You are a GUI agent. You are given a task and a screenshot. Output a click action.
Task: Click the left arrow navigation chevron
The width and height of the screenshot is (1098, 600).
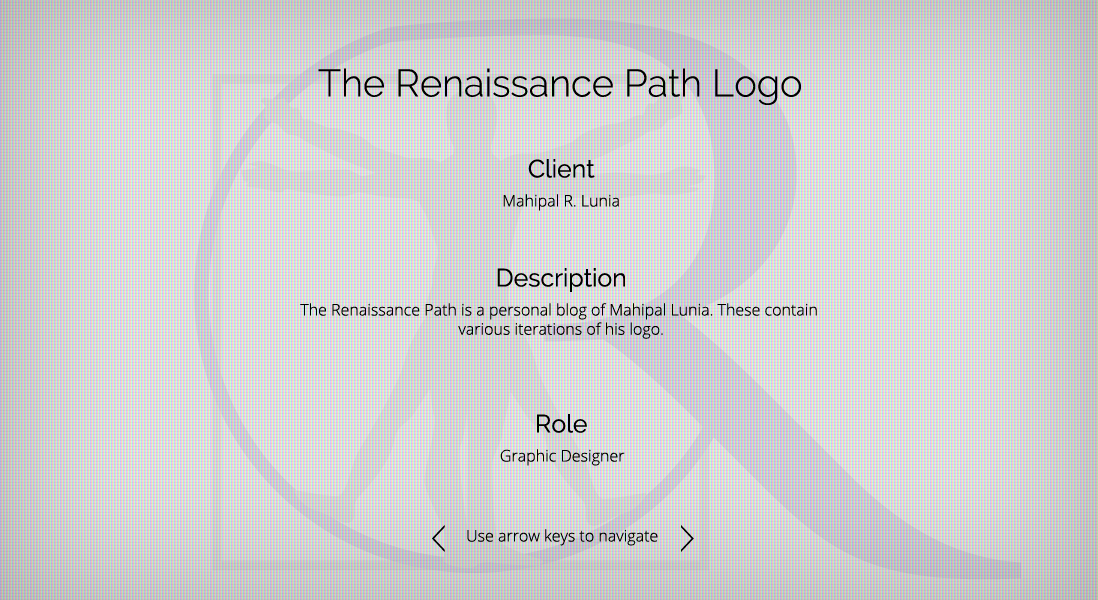click(438, 538)
